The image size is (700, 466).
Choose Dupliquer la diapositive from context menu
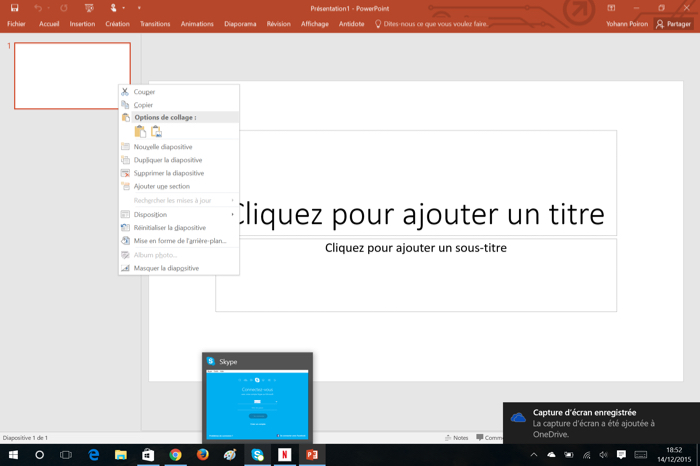coord(168,160)
